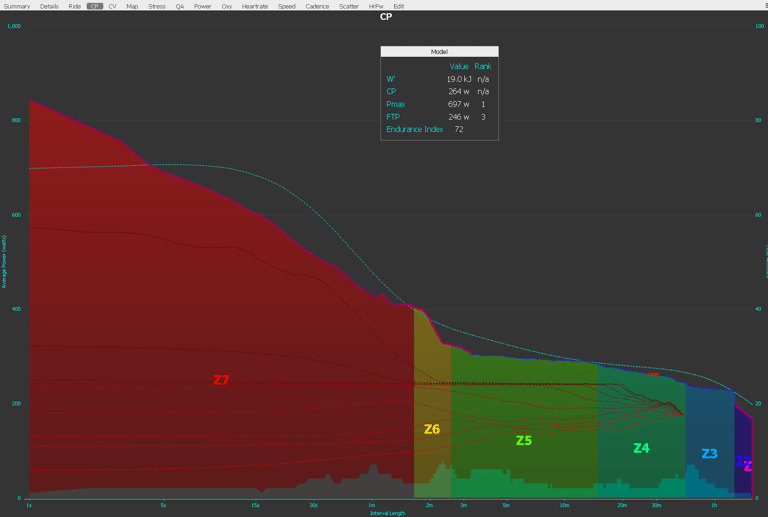
Task: Click the 200 watts axis tick
Action: coord(16,404)
